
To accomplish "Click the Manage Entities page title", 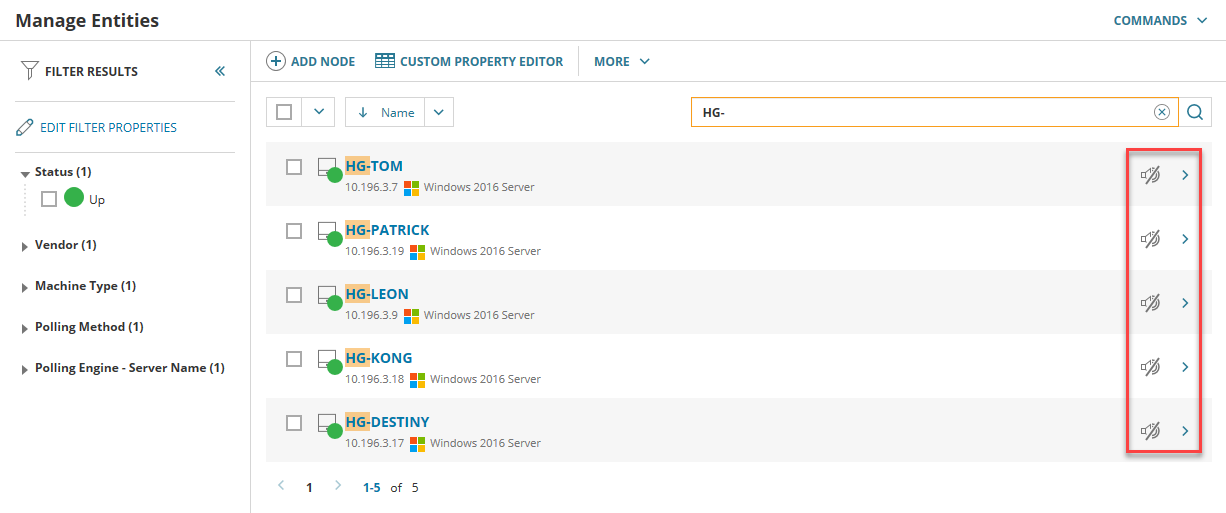I will tap(87, 20).
